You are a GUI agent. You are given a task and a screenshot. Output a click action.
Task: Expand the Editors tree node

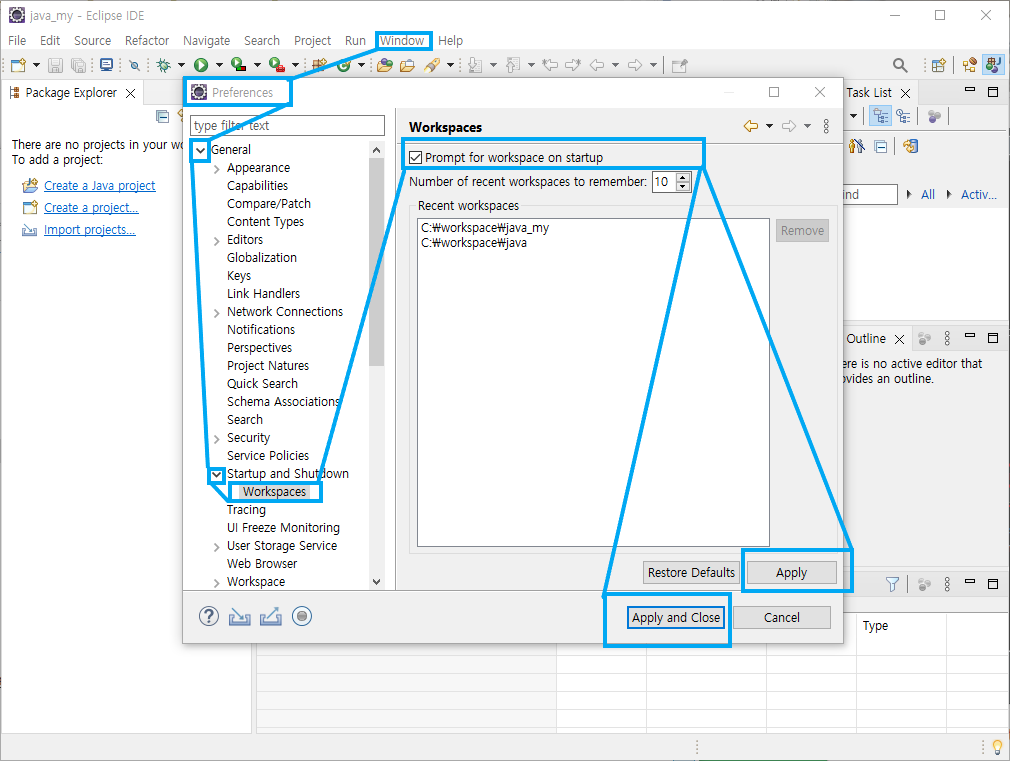tap(217, 241)
